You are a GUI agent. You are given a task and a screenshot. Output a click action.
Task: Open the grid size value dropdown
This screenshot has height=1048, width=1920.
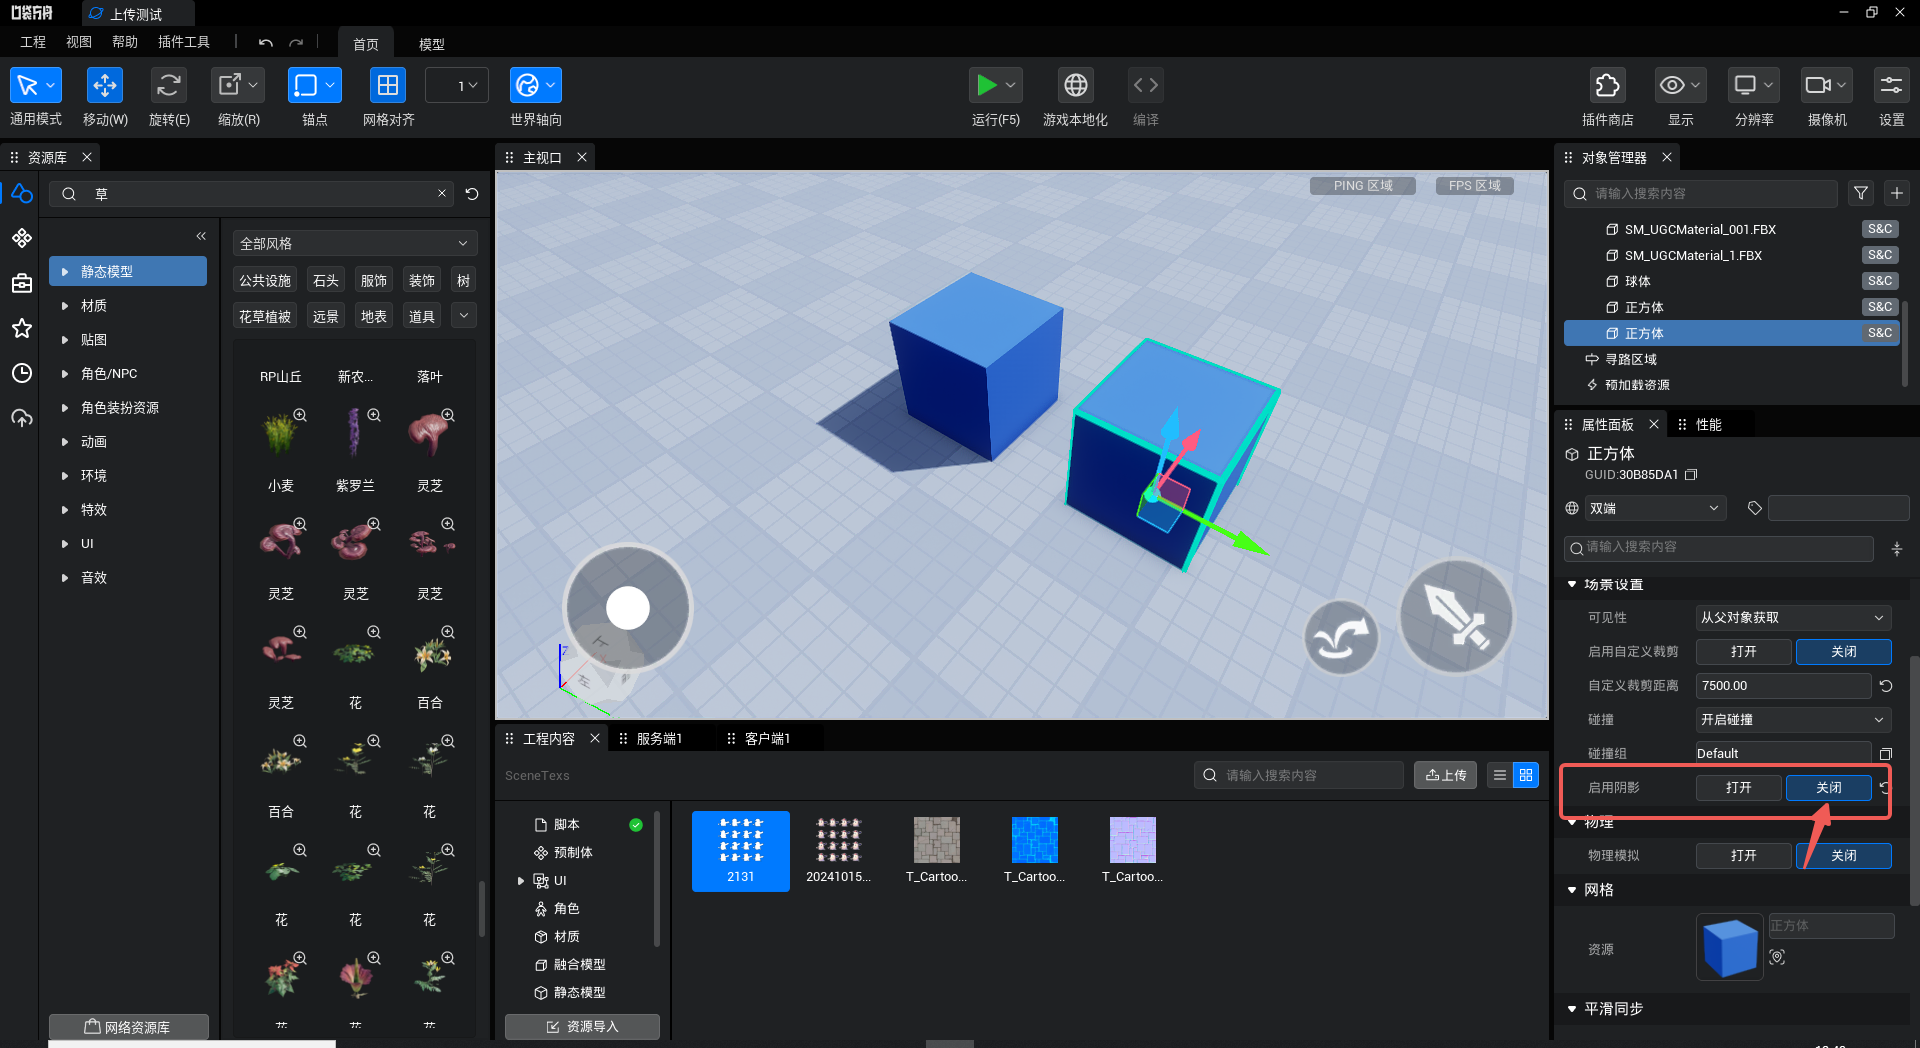tap(457, 85)
